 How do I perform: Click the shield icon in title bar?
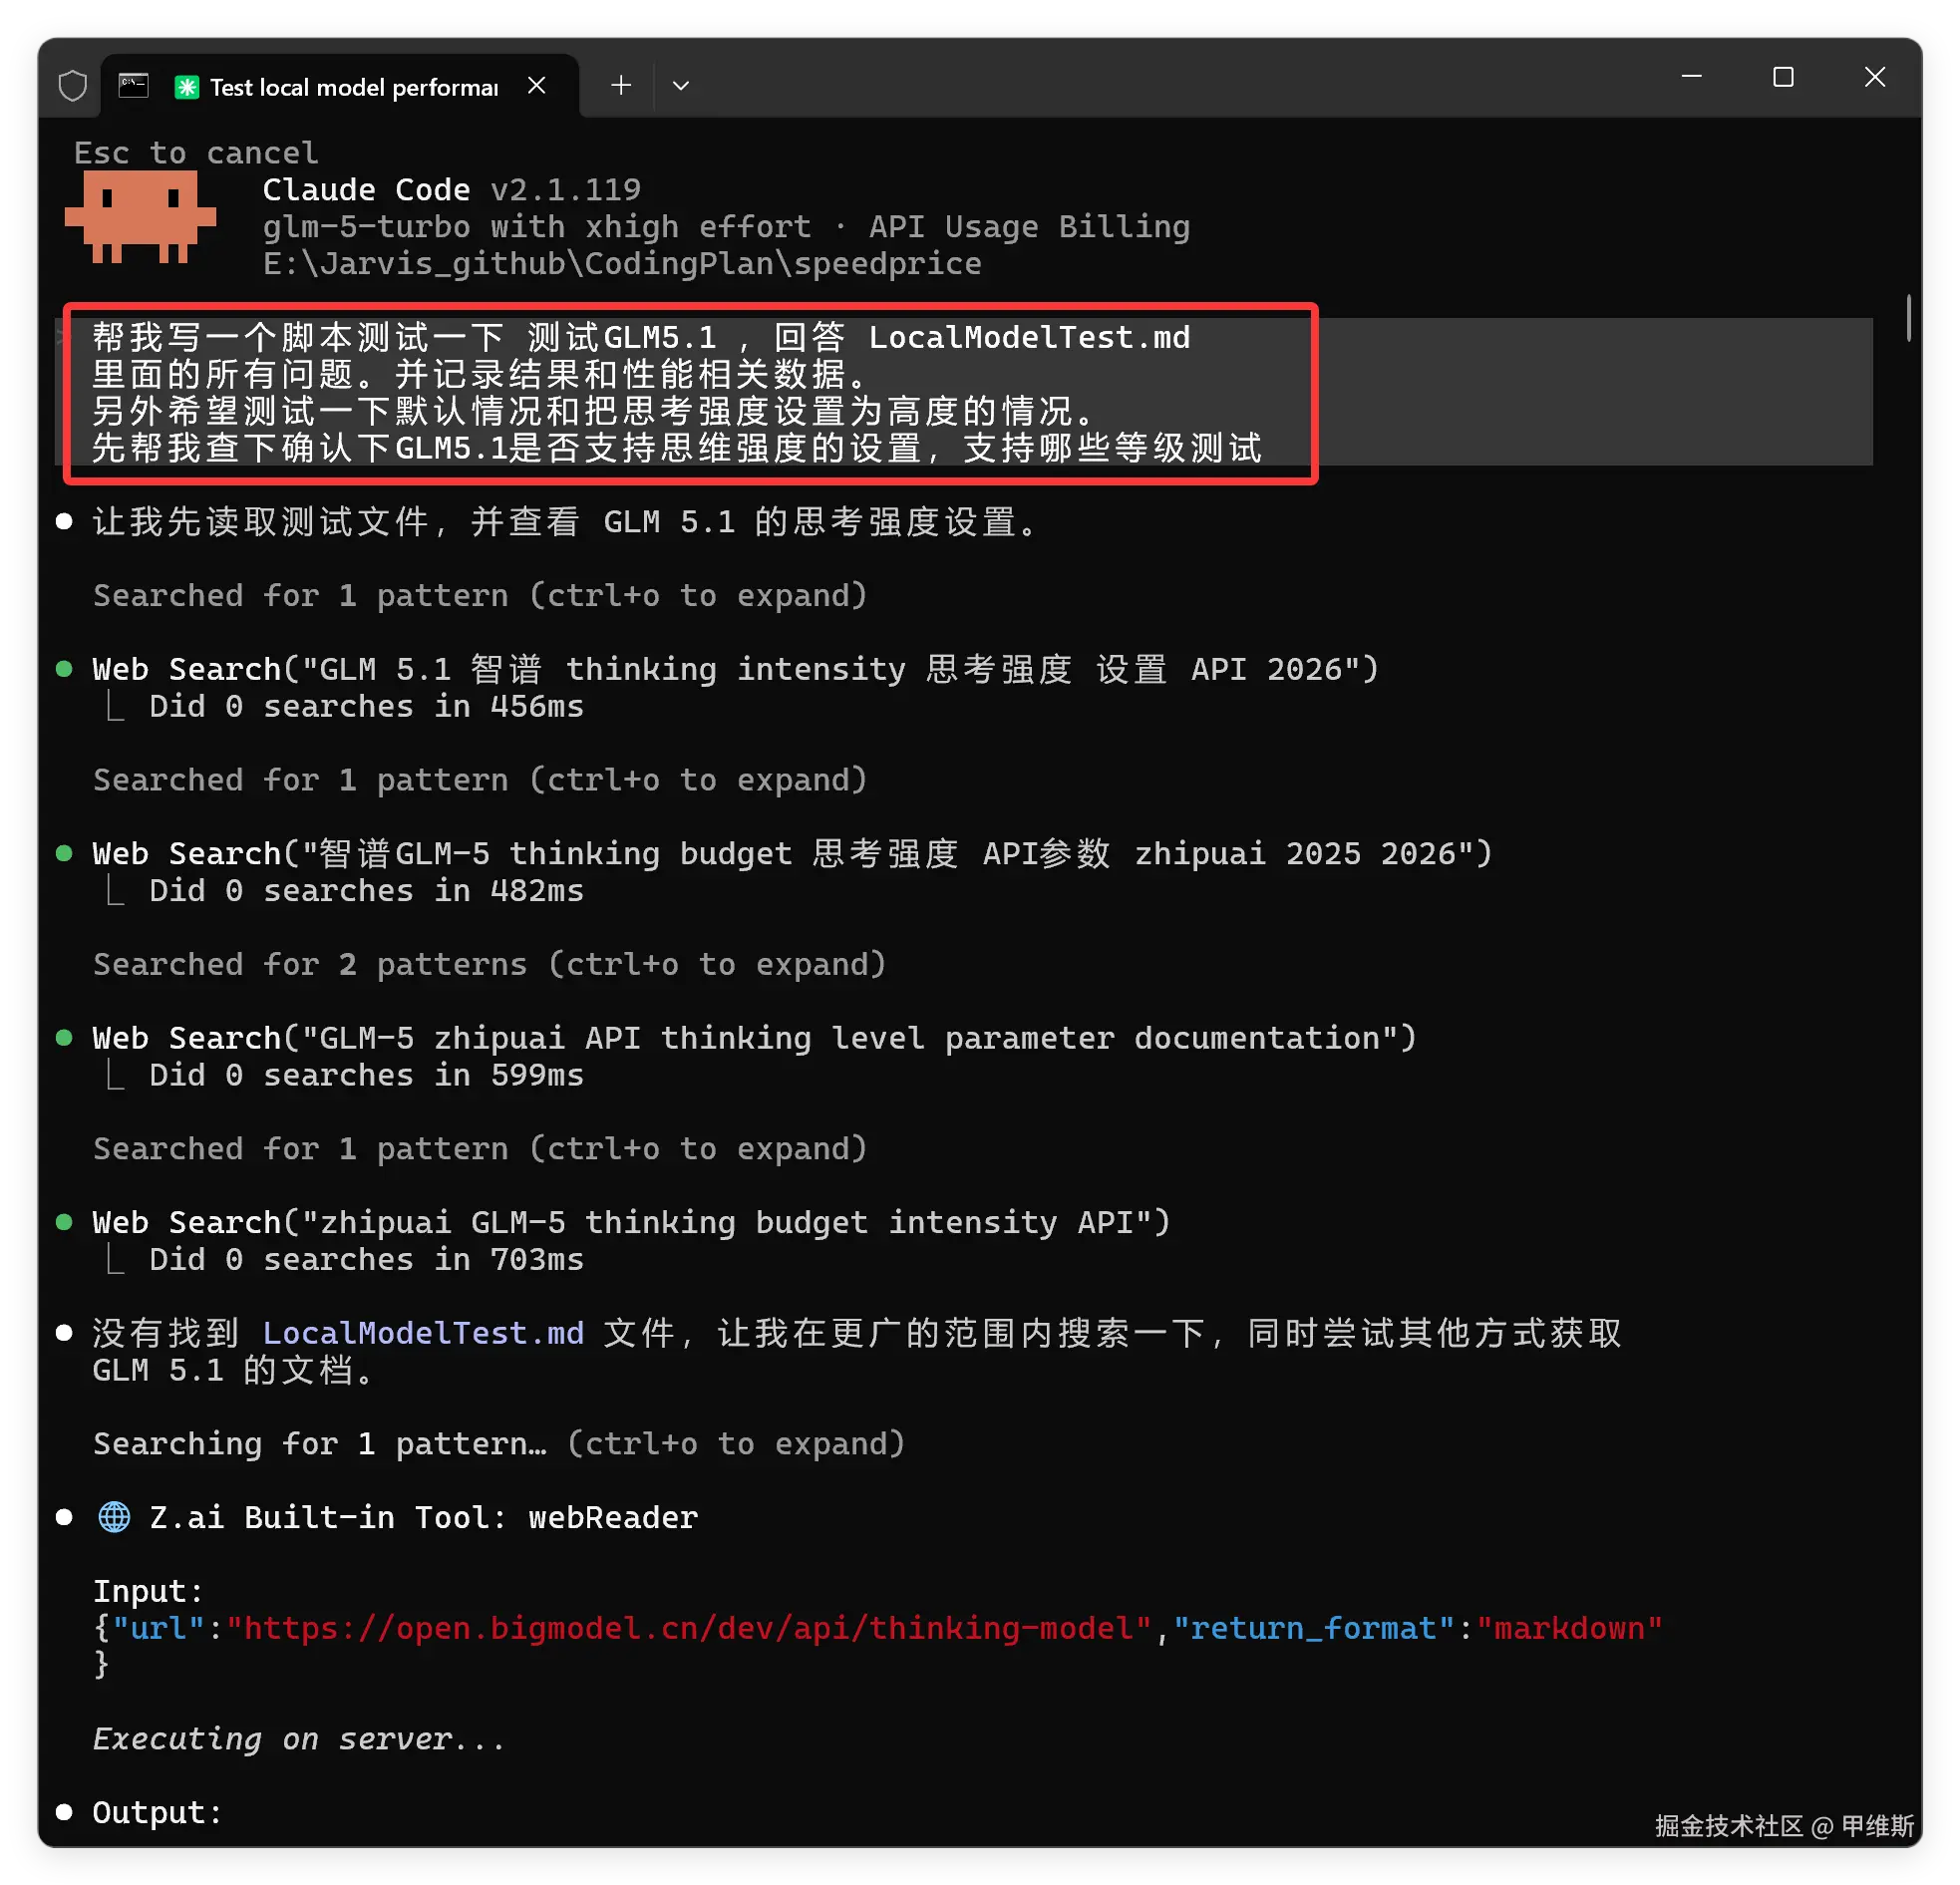pyautogui.click(x=72, y=86)
